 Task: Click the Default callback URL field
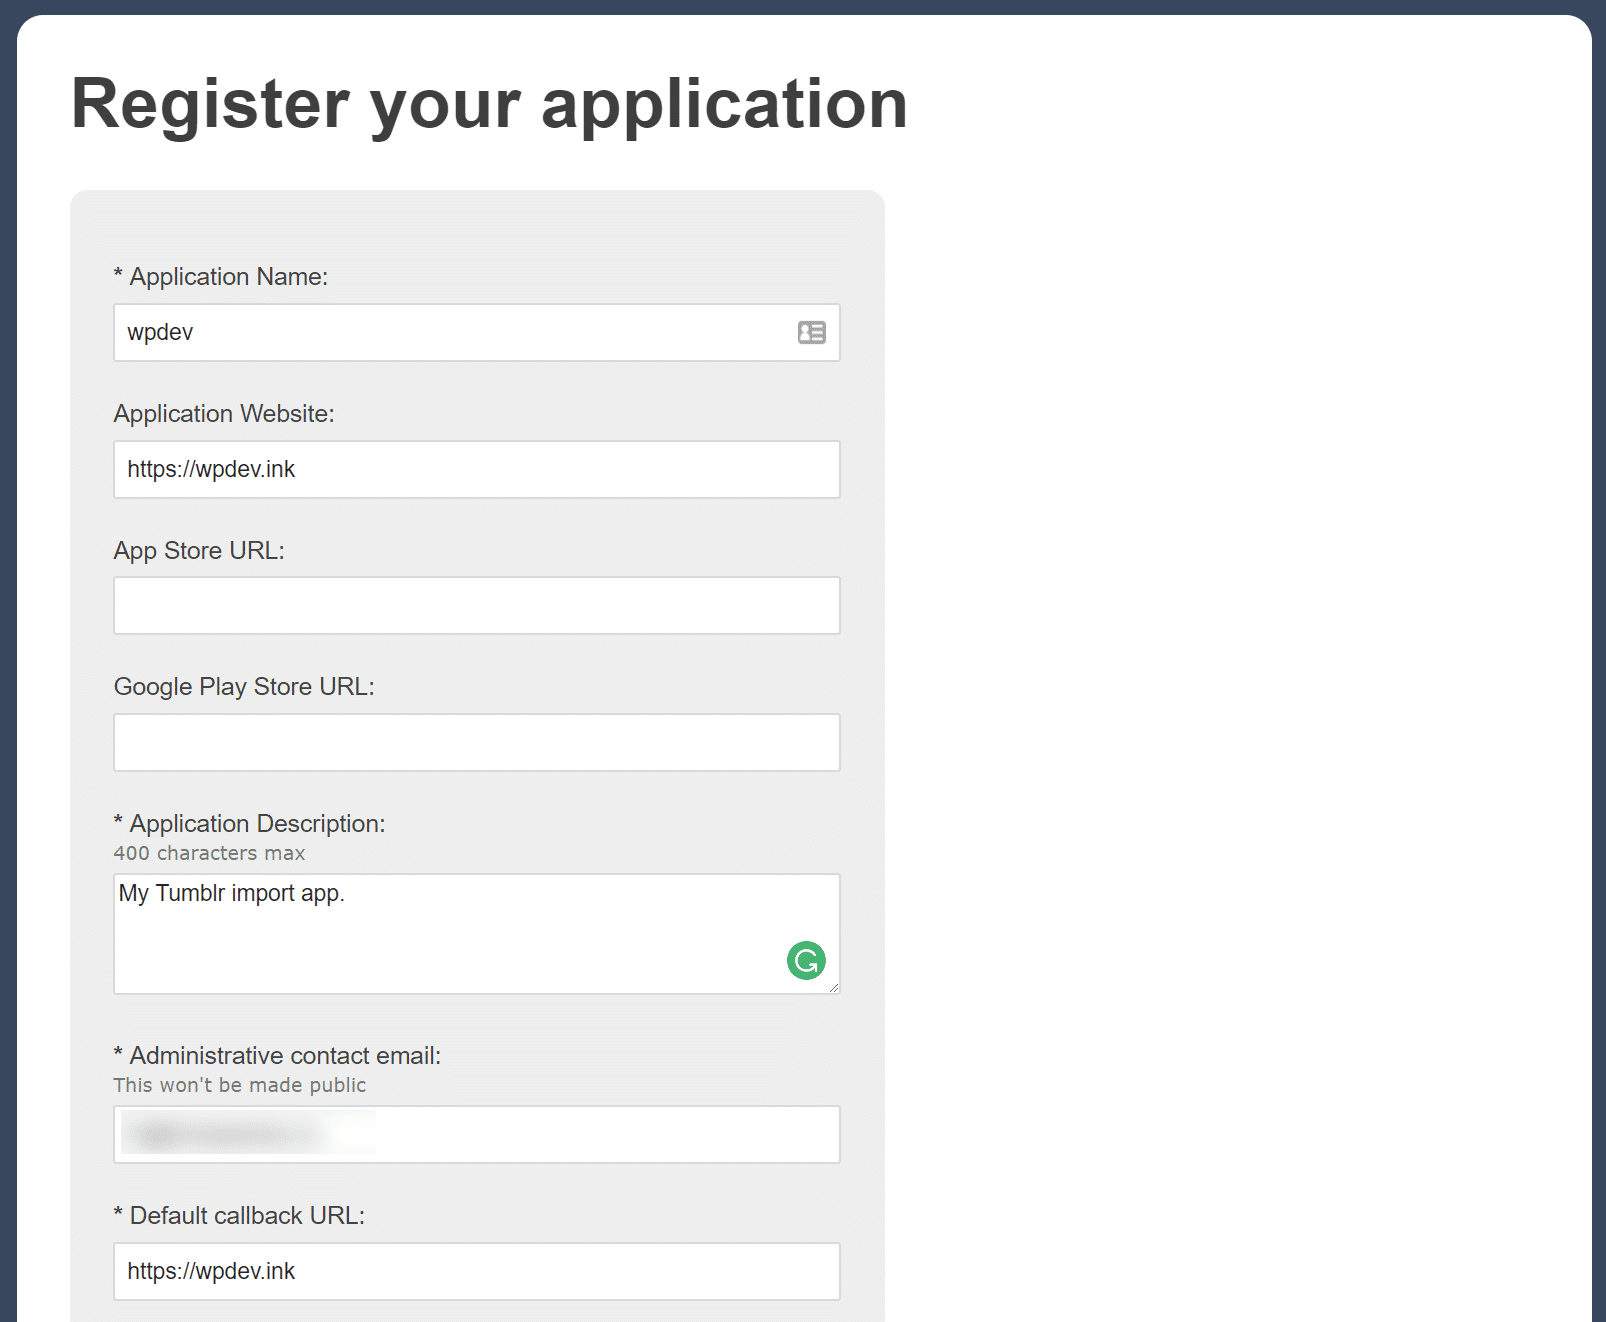[476, 1271]
